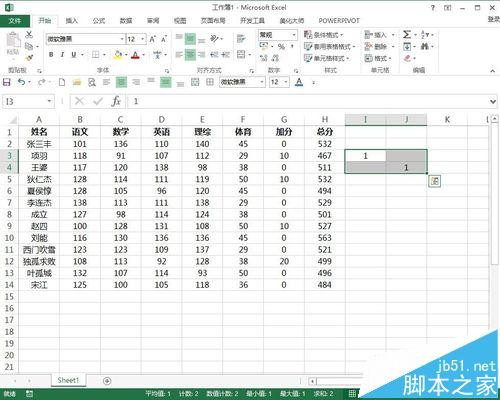Screen dimensions: 500x400
Task: Toggle Middle Align in ribbon
Action: click(x=190, y=39)
